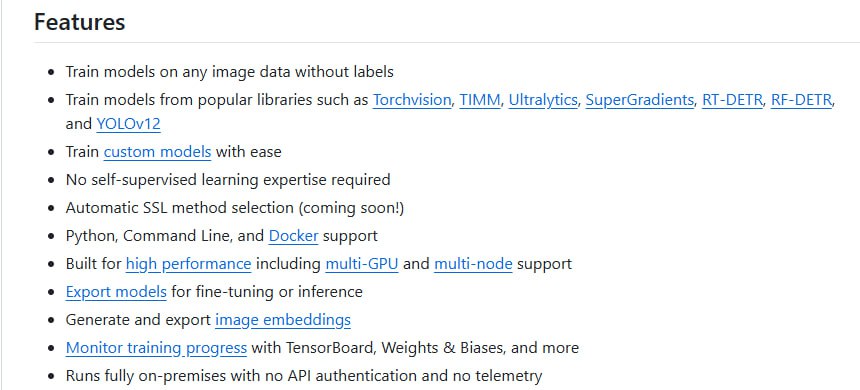
Task: Follow the Ultralytics link
Action: point(543,100)
